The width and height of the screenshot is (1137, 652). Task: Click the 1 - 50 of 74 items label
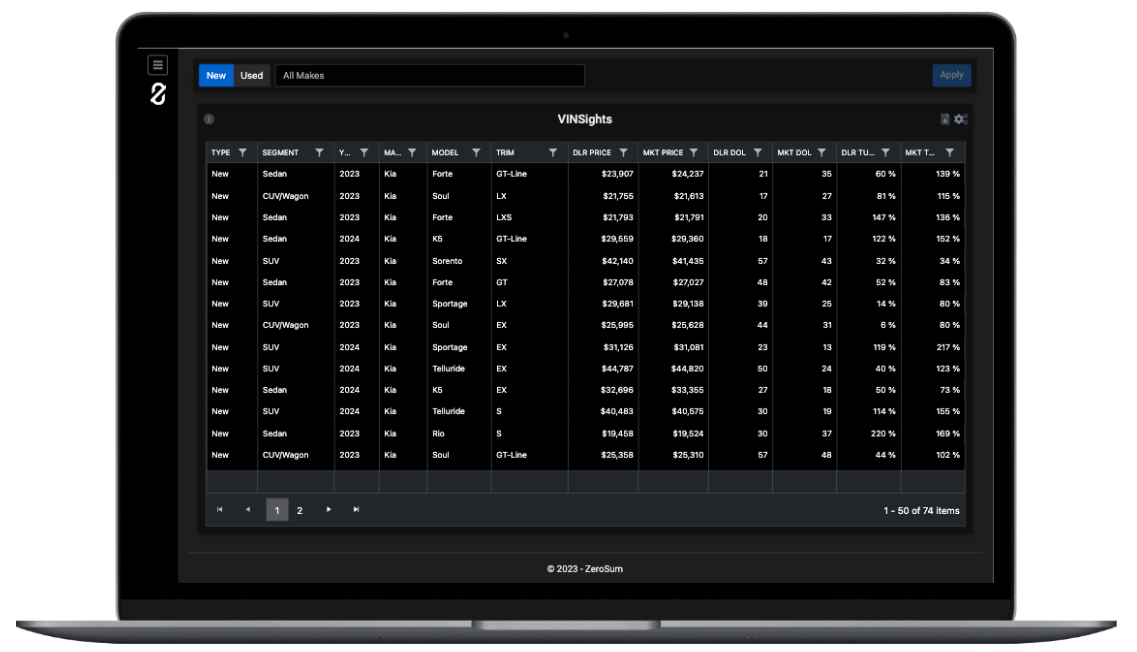921,511
